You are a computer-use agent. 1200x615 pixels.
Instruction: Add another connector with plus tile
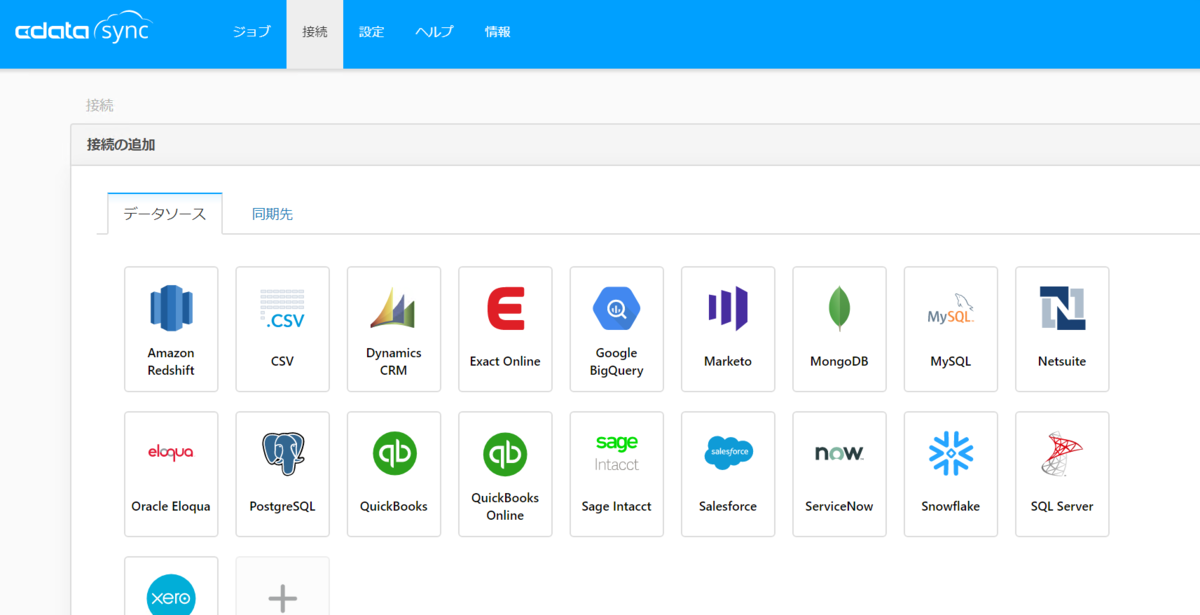tap(282, 587)
